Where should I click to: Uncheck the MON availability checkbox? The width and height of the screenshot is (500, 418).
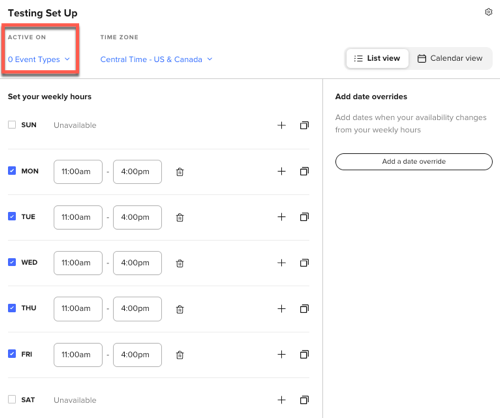(12, 171)
